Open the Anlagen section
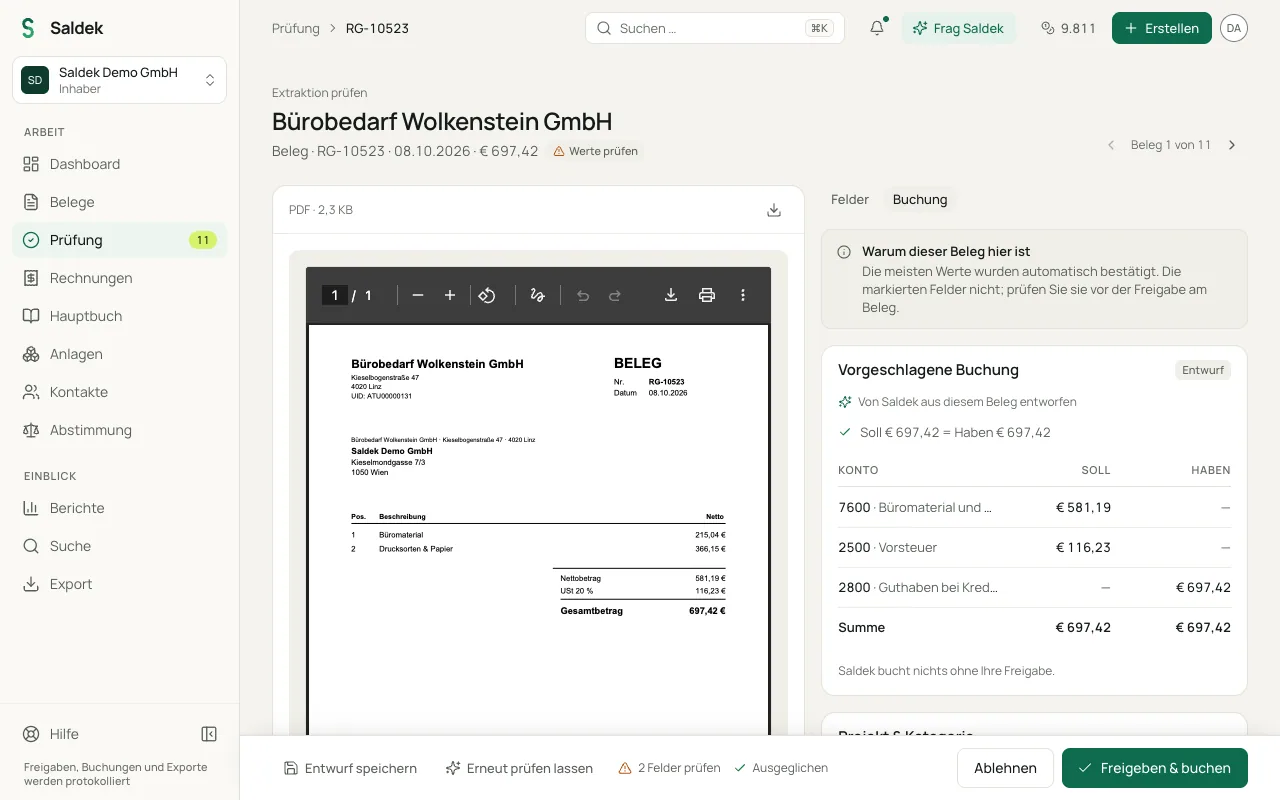This screenshot has height=800, width=1280. [119, 354]
